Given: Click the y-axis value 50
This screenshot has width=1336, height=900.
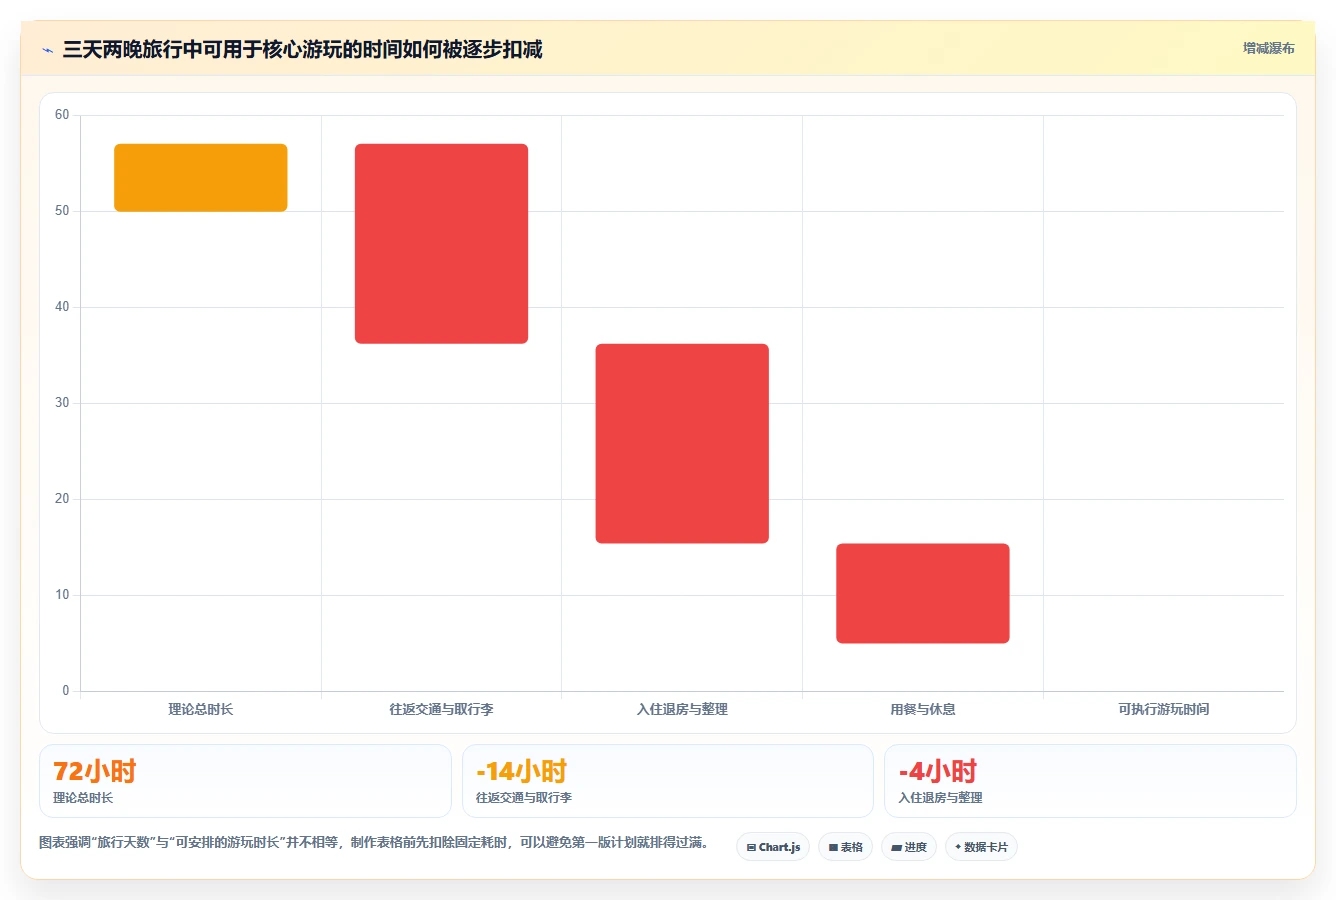Looking at the screenshot, I should pos(62,211).
